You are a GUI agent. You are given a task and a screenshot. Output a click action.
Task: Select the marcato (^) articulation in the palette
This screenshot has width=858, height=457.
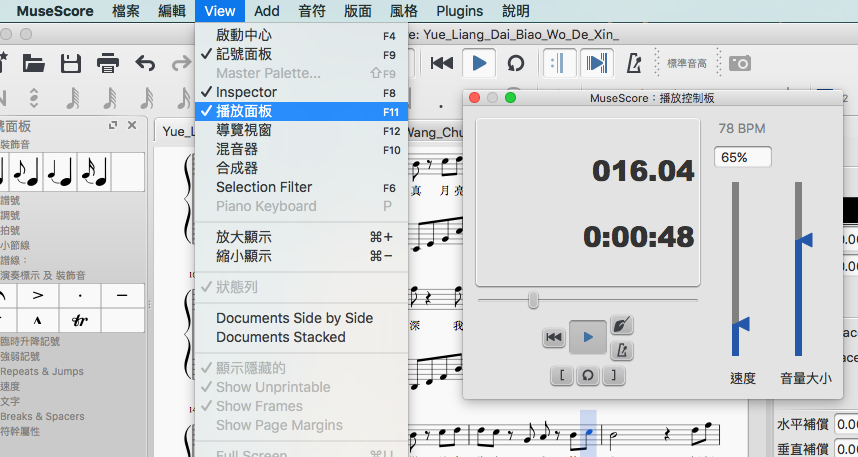(38, 320)
